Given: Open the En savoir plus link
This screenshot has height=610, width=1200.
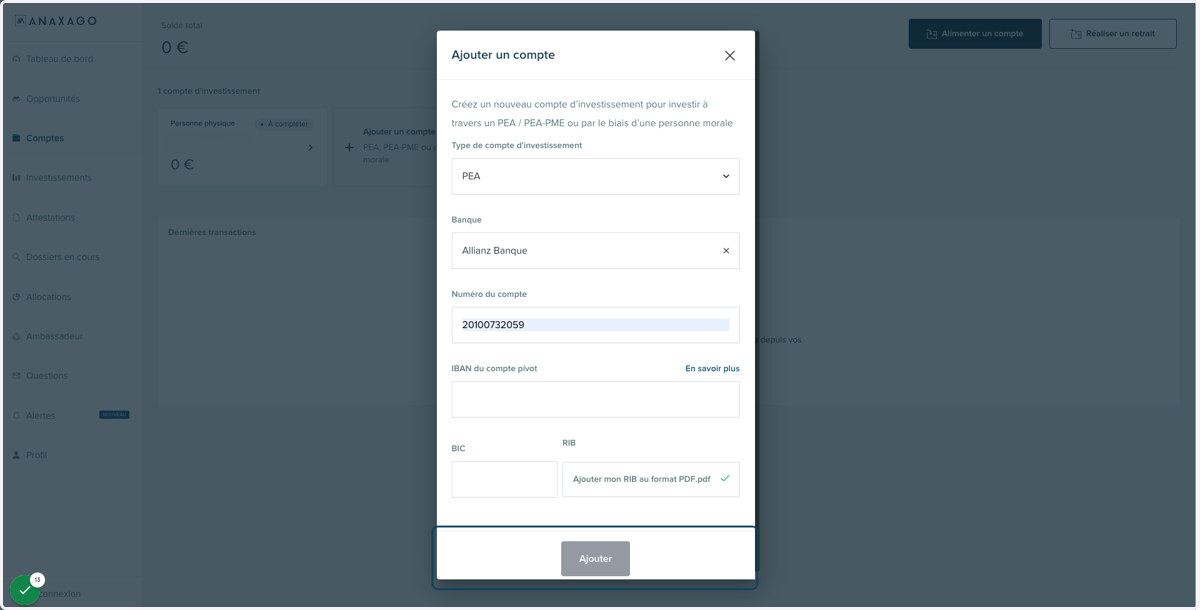Looking at the screenshot, I should click(712, 369).
